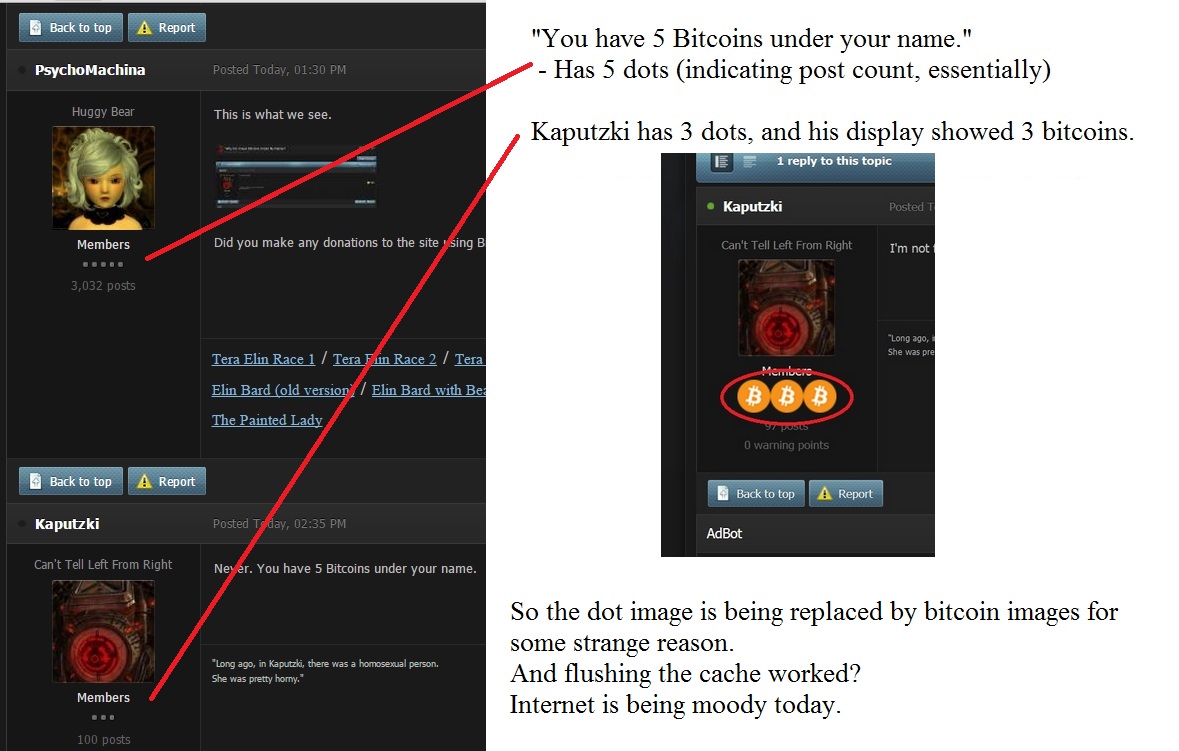Open PsychoMachina's profile name link
The width and height of the screenshot is (1179, 751).
click(90, 70)
